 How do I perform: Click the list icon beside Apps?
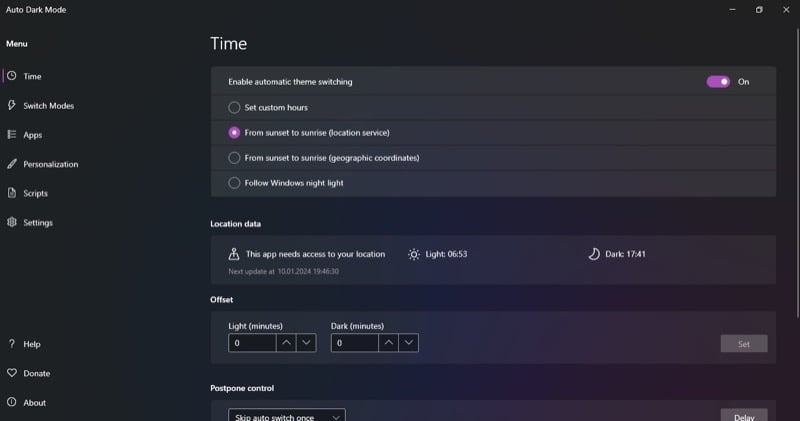[x=12, y=134]
